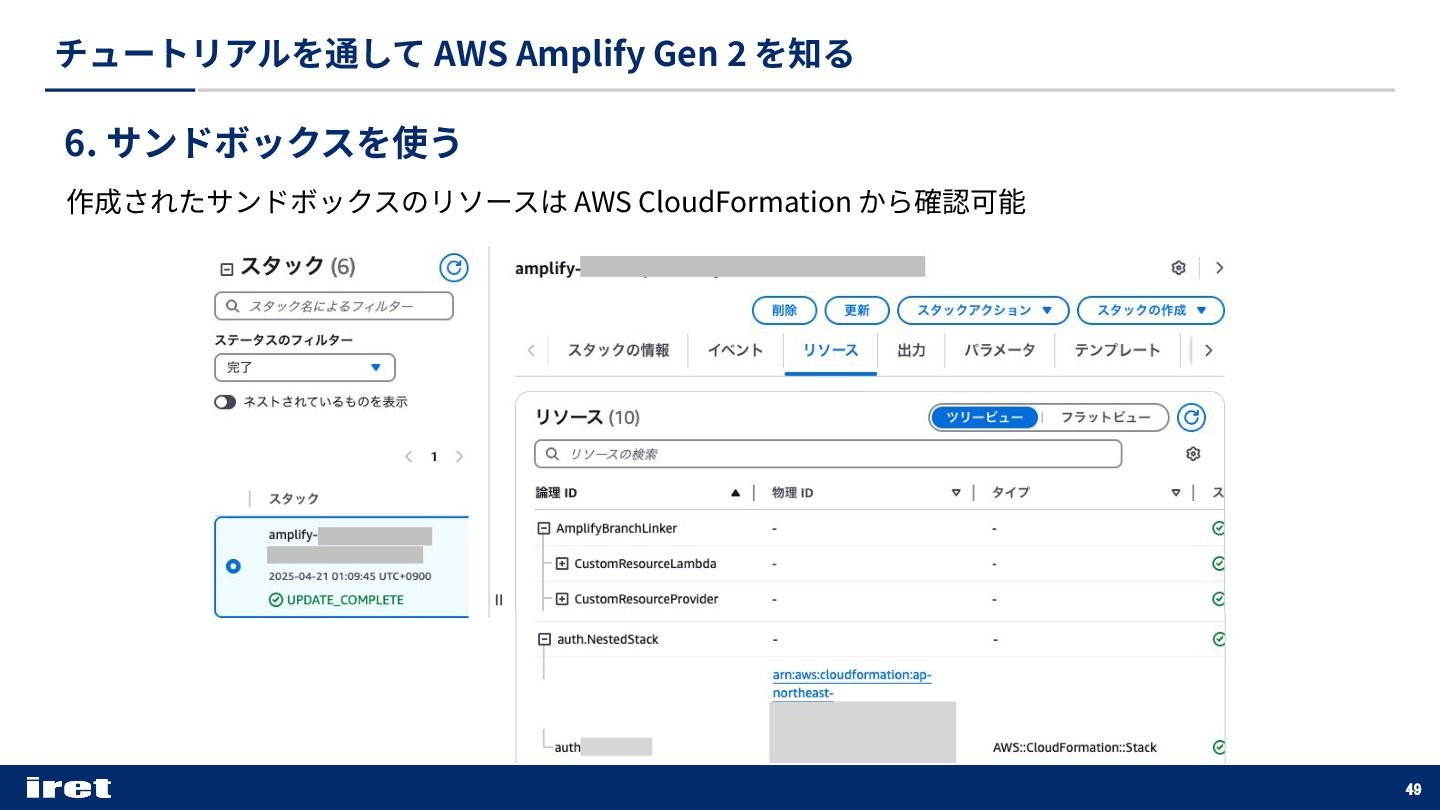The image size is (1440, 810).
Task: Click the resource search field
Action: (828, 454)
